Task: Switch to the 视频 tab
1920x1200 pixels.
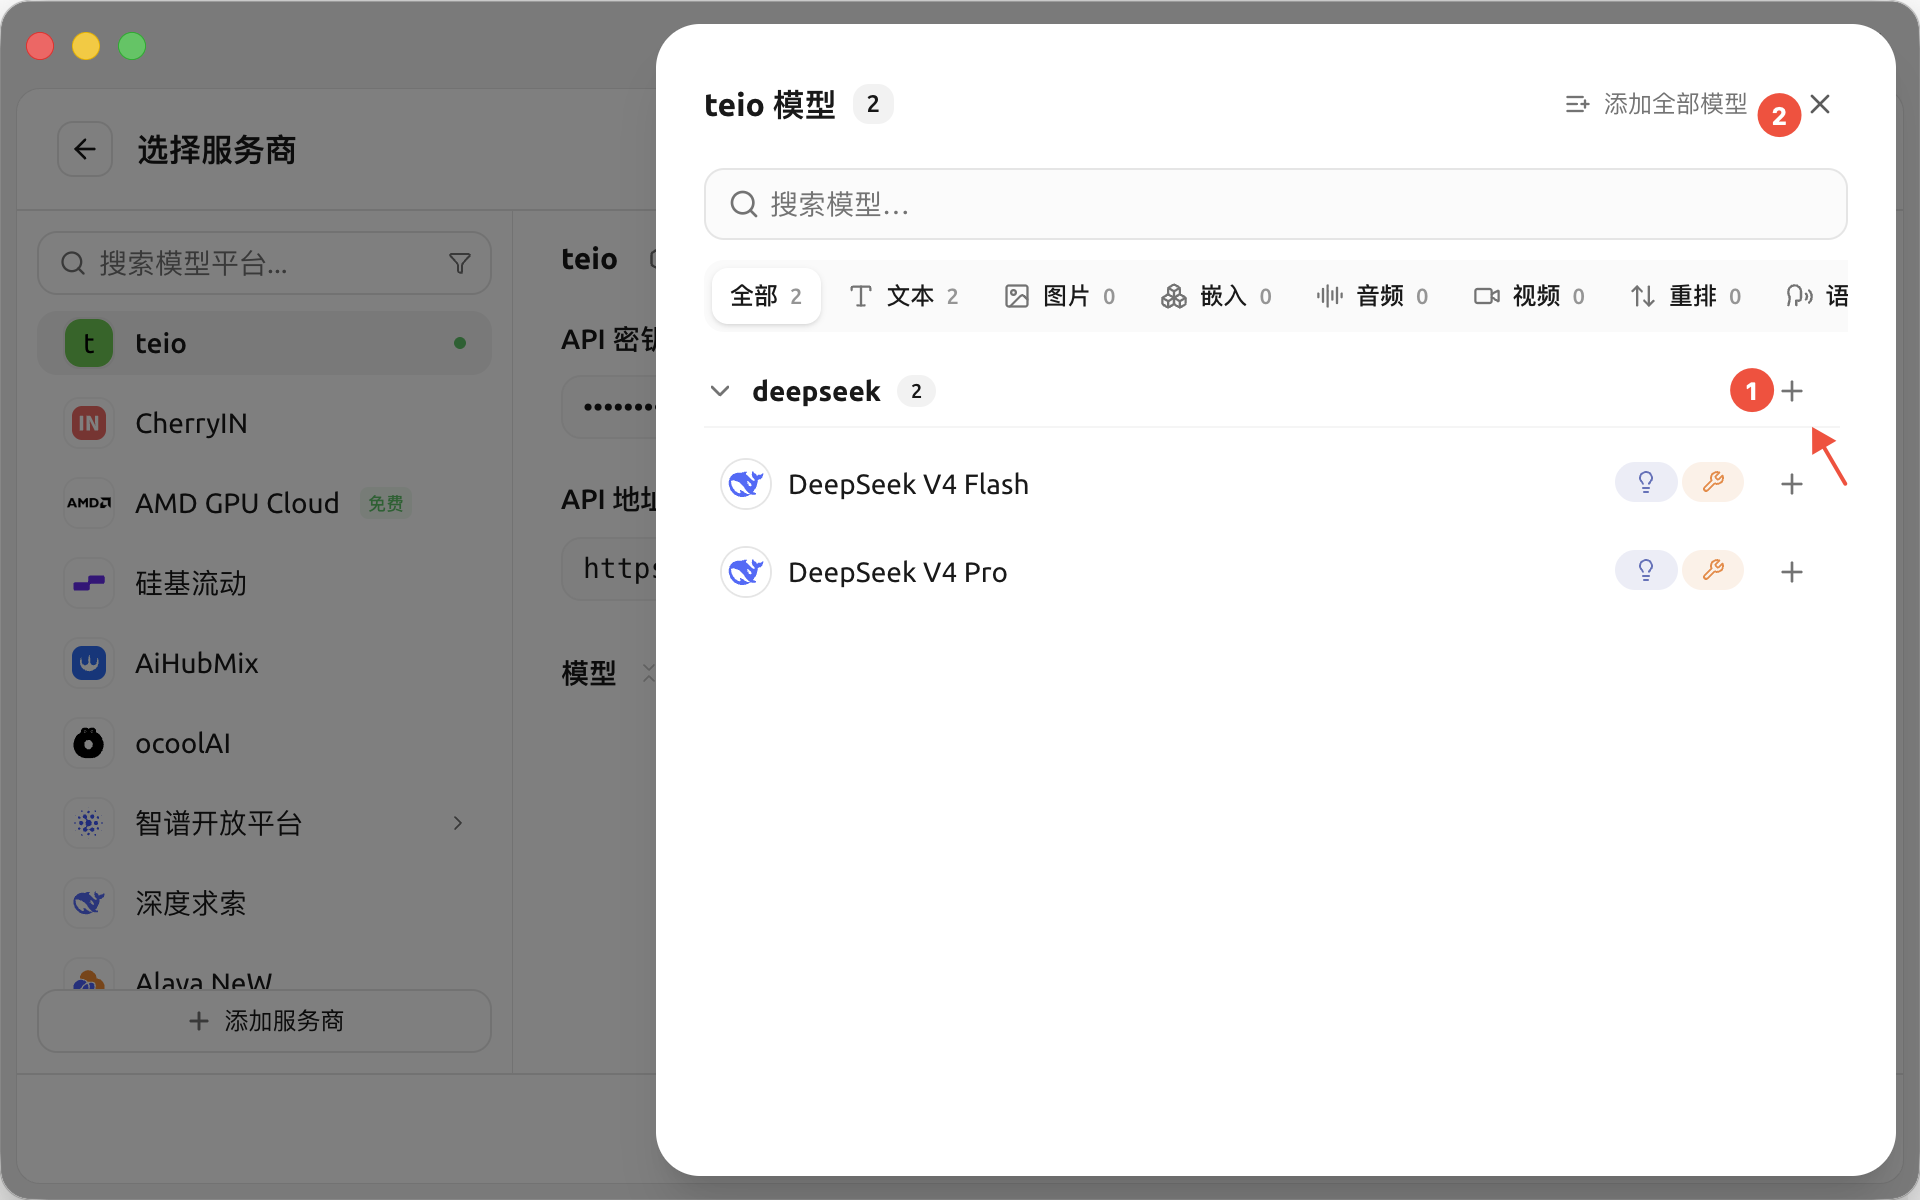Action: [1529, 296]
